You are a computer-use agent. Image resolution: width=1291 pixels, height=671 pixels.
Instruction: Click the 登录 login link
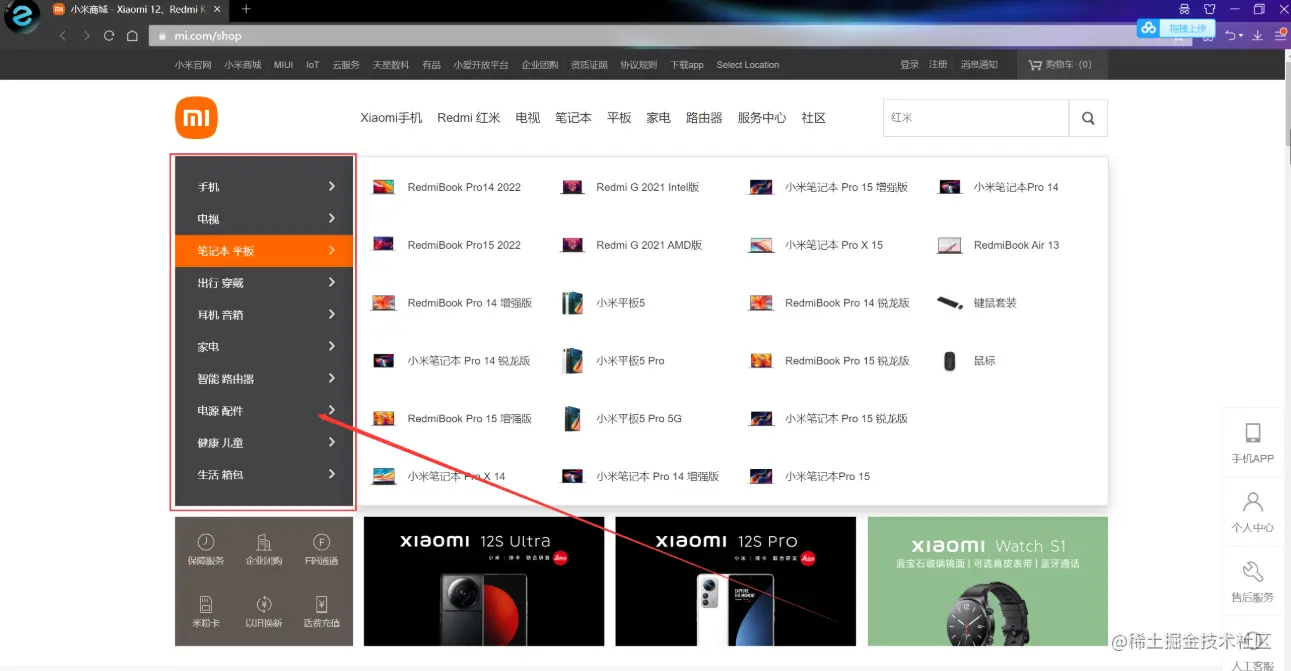[909, 65]
